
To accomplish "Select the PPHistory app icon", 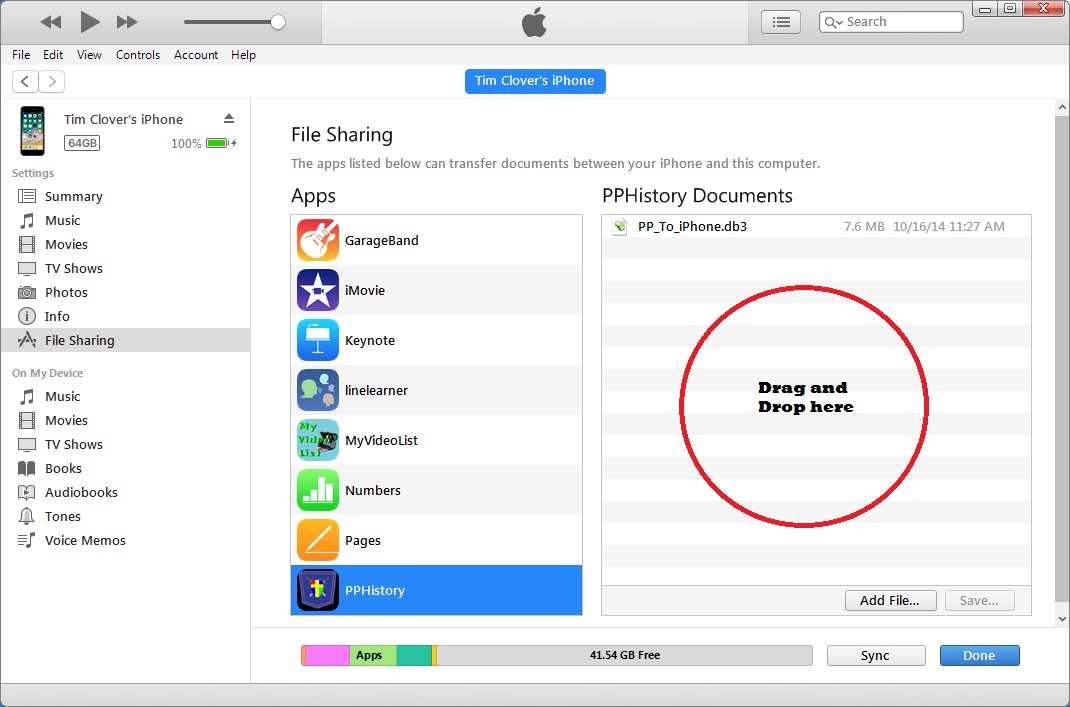I will (318, 590).
